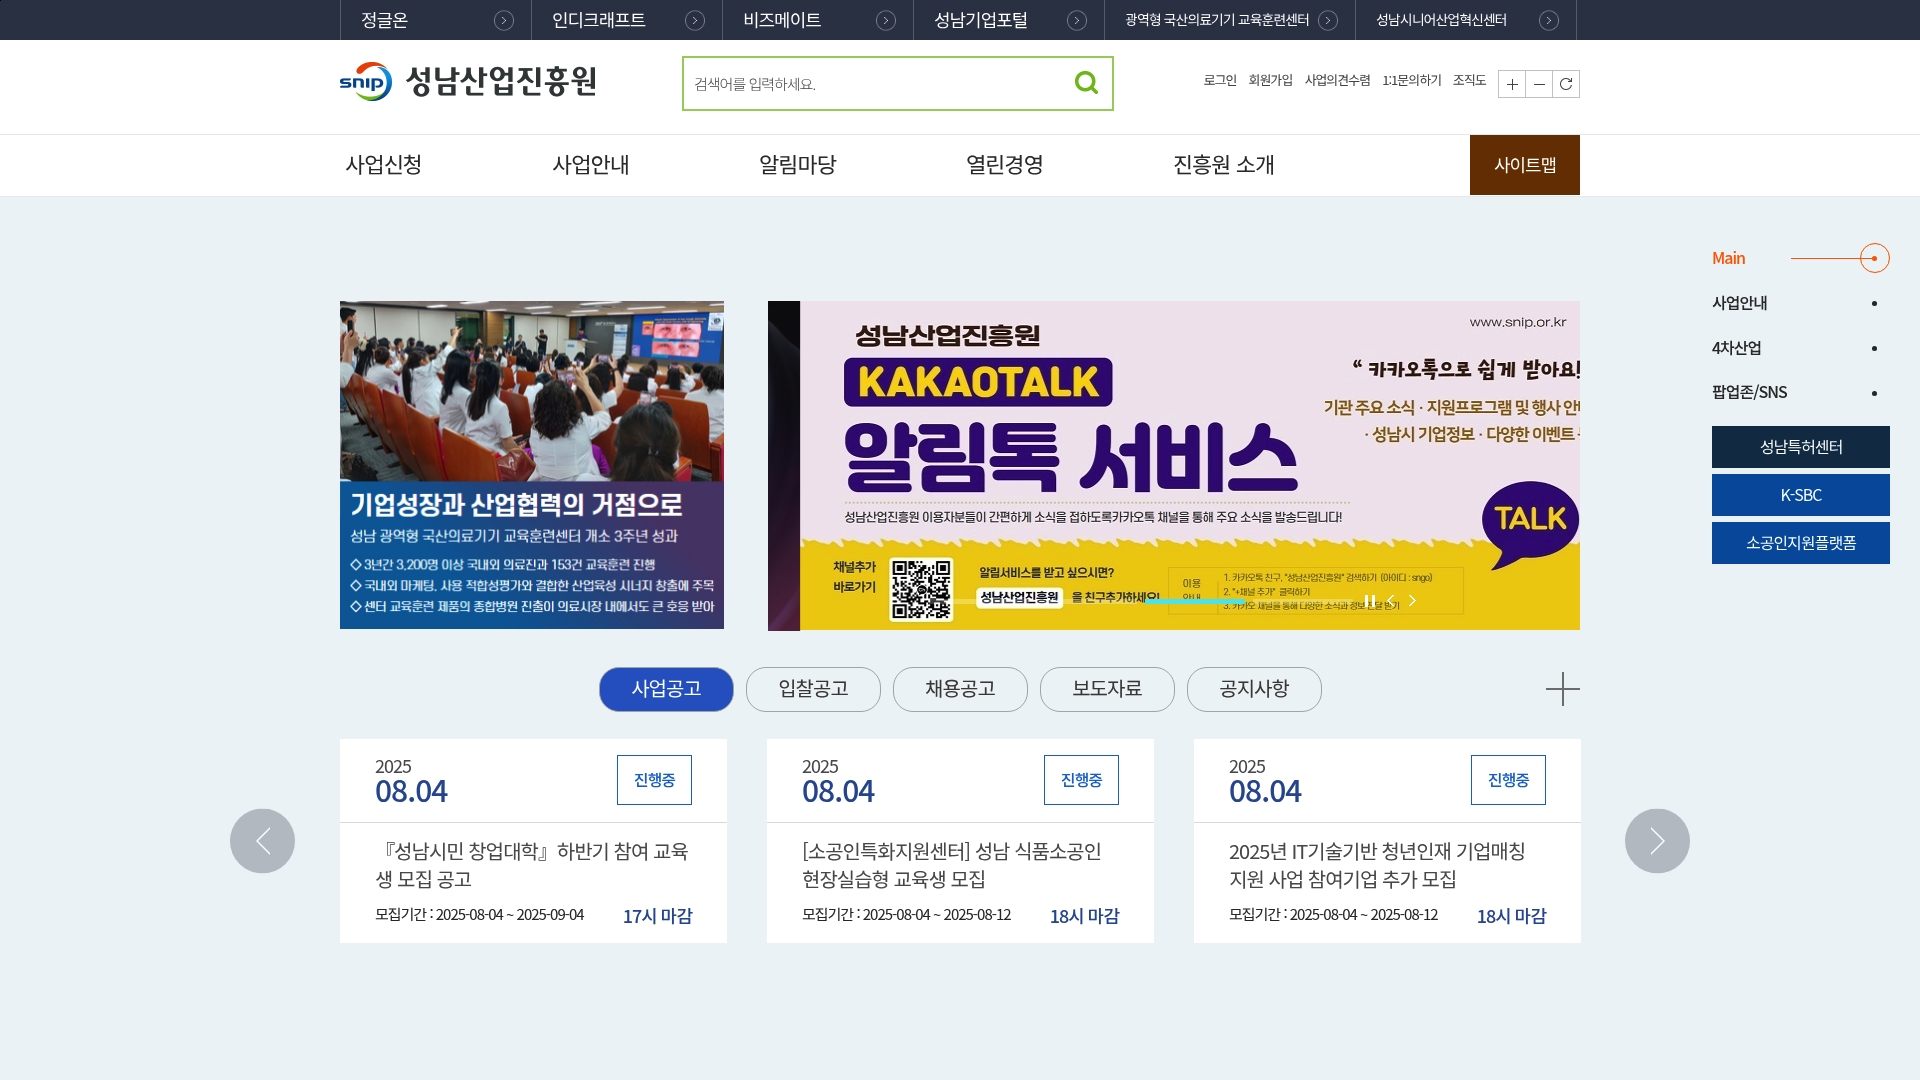This screenshot has height=1080, width=1920.
Task: Click the 사업의견수렴 link
Action: point(1337,80)
